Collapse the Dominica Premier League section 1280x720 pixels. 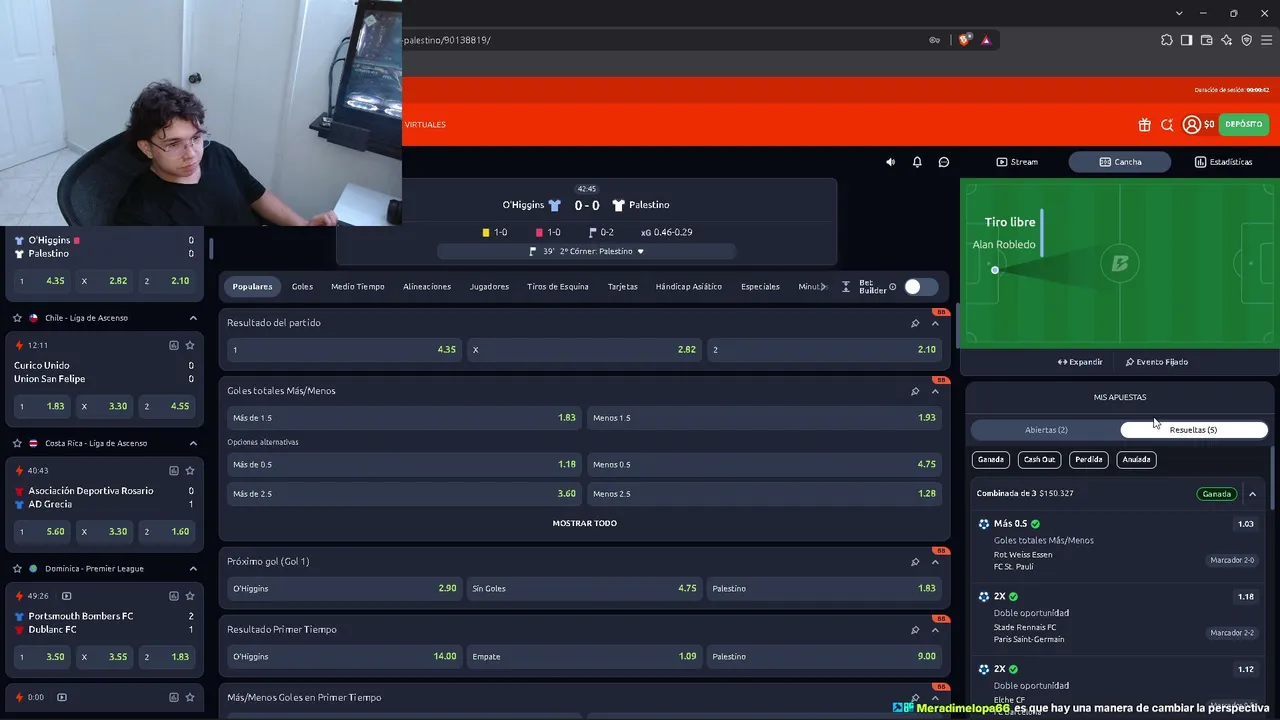tap(193, 569)
